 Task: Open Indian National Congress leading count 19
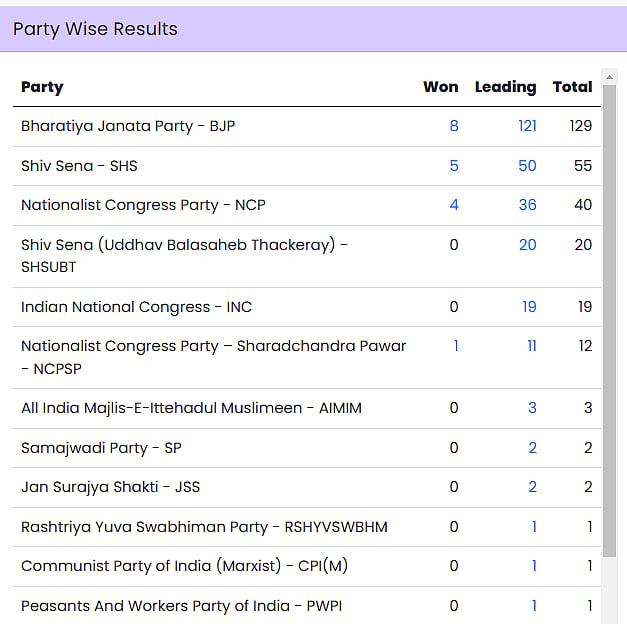tap(529, 307)
